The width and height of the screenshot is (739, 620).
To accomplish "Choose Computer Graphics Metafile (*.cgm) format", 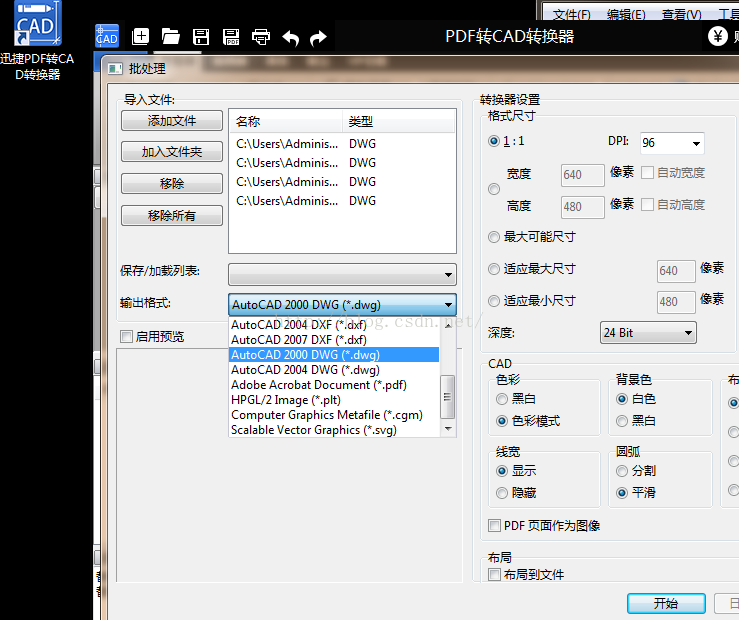I will point(334,415).
